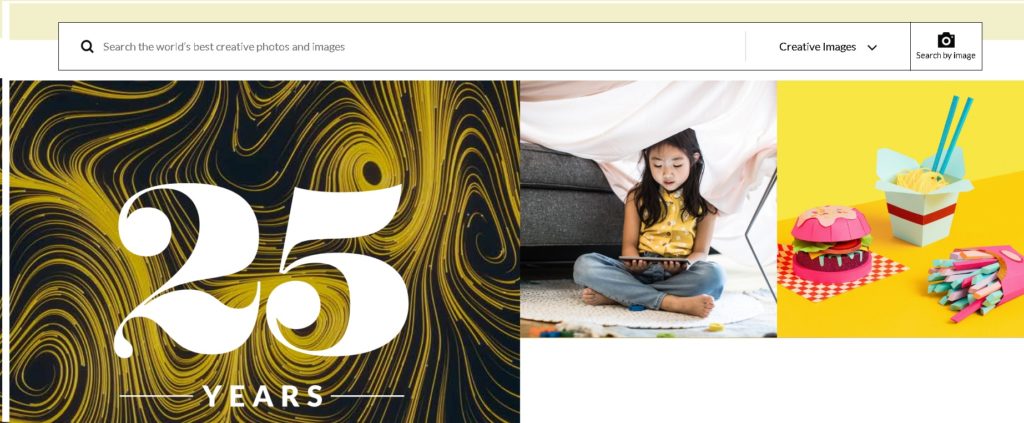Click the camera icon for image search

pyautogui.click(x=946, y=40)
